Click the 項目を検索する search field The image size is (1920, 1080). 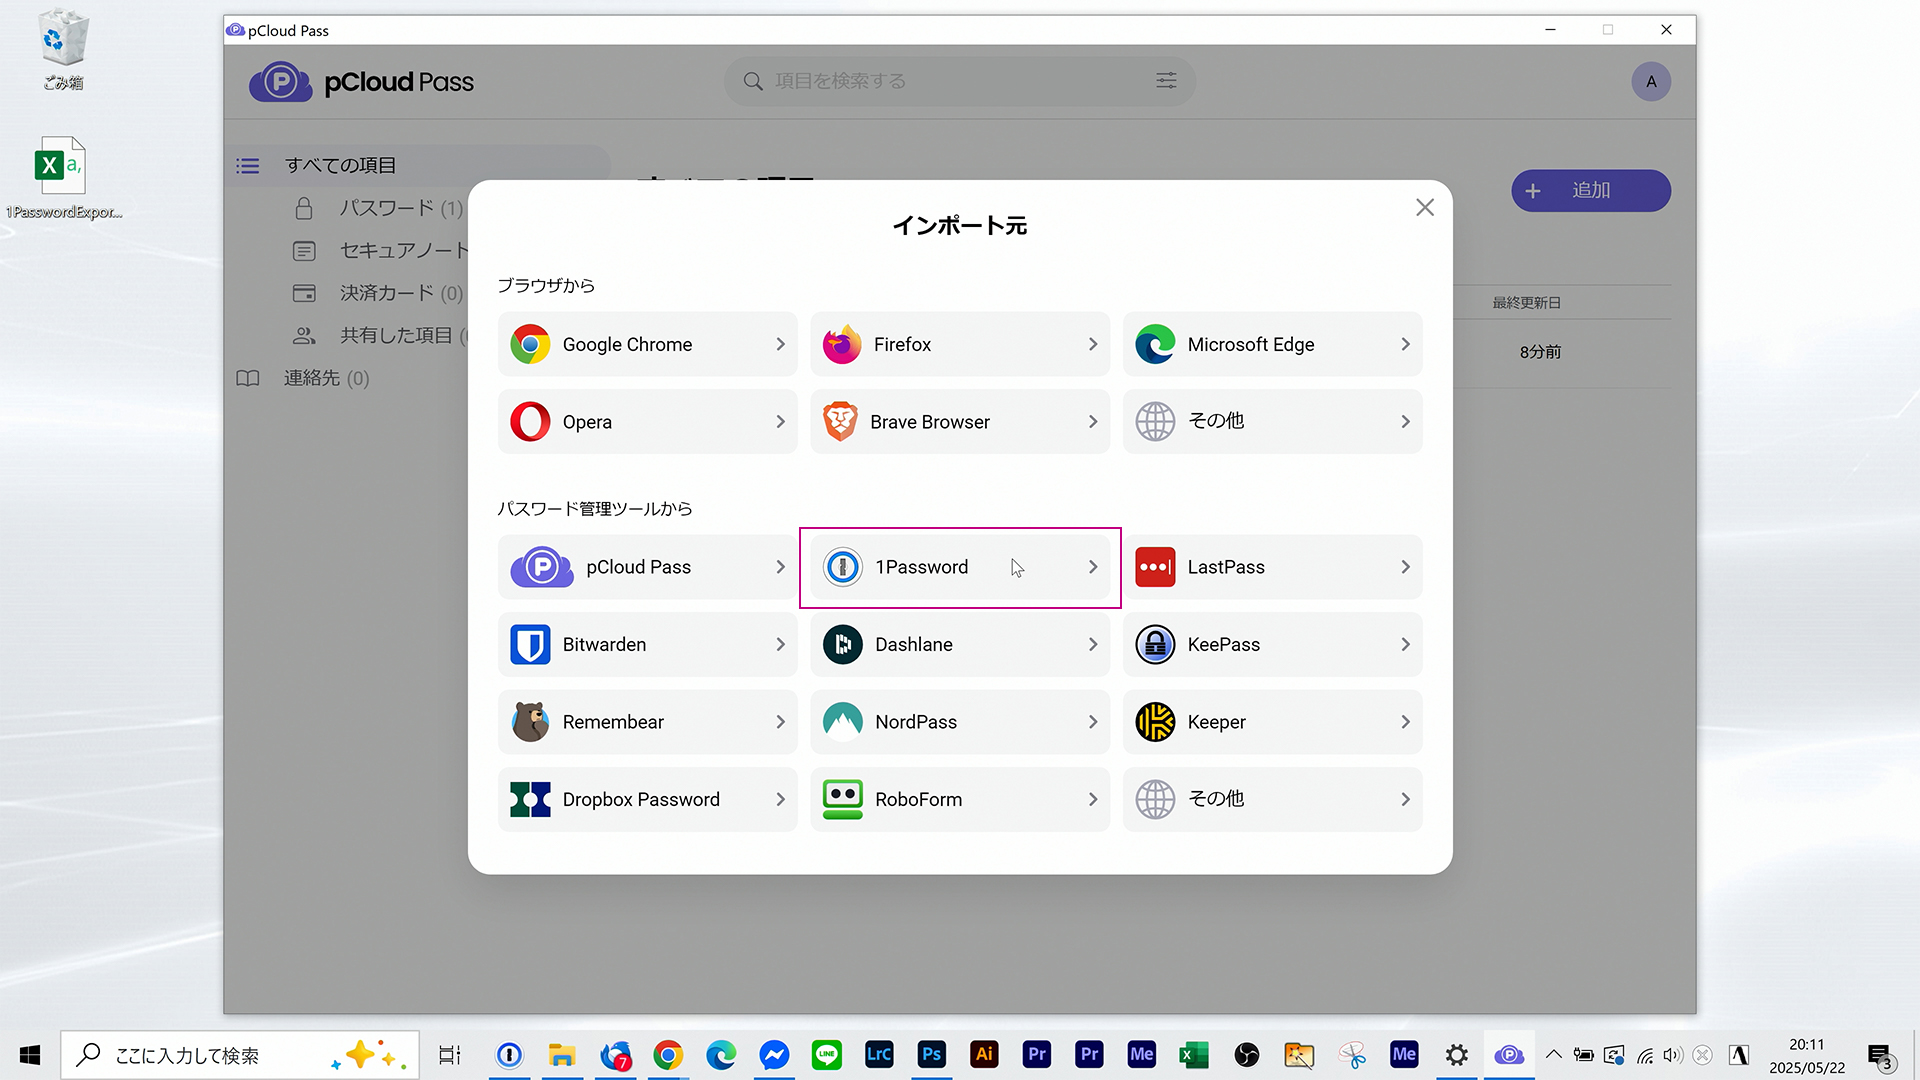958,81
